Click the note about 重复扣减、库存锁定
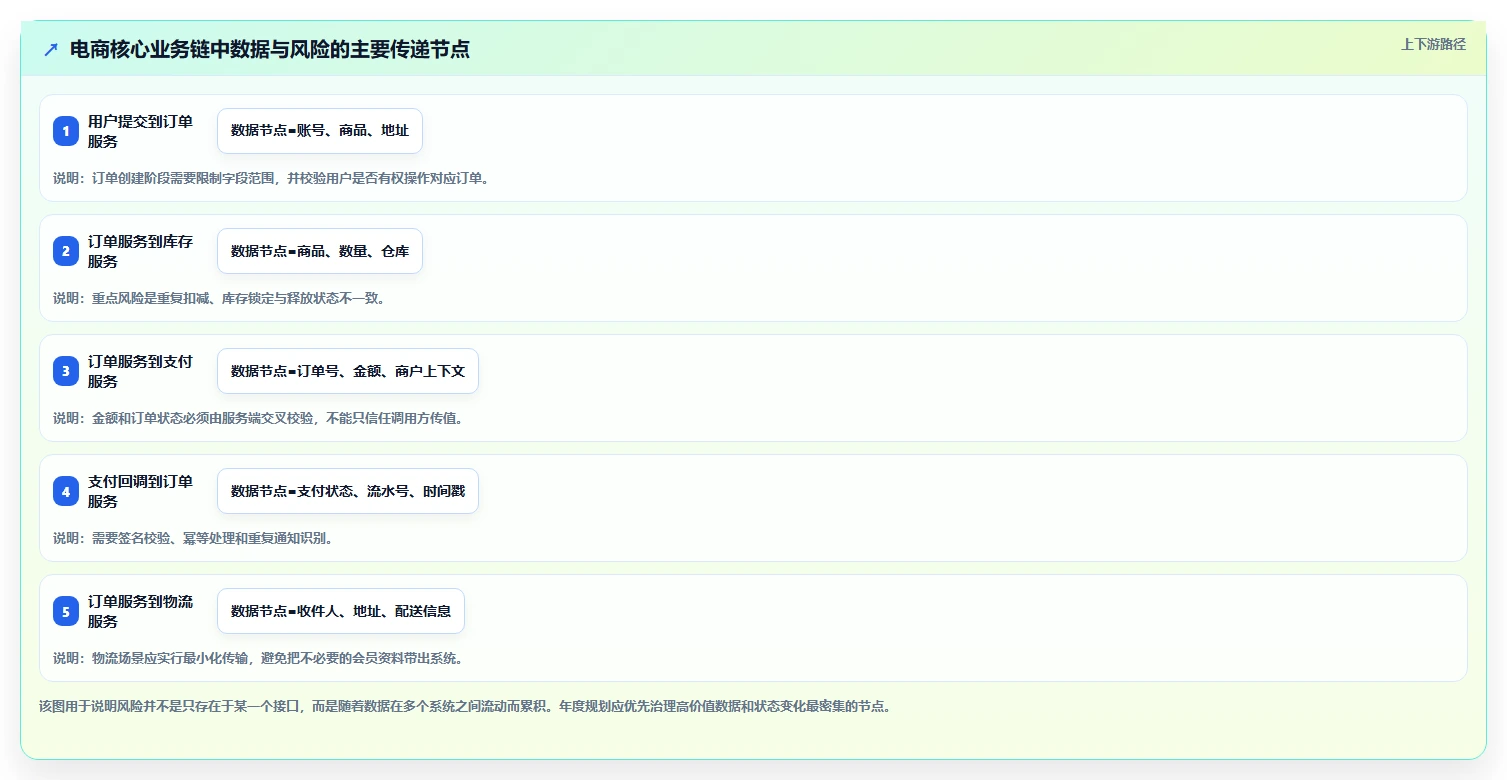 pos(219,298)
